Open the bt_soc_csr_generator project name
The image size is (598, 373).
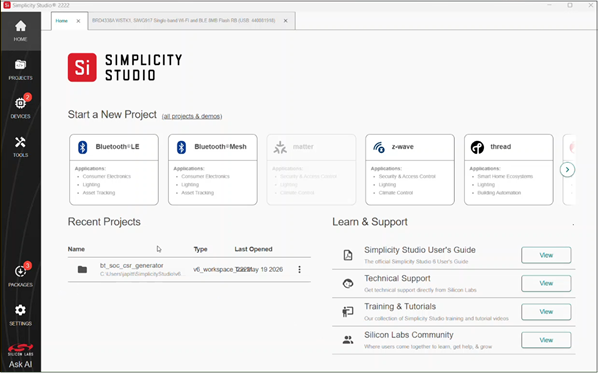click(132, 265)
